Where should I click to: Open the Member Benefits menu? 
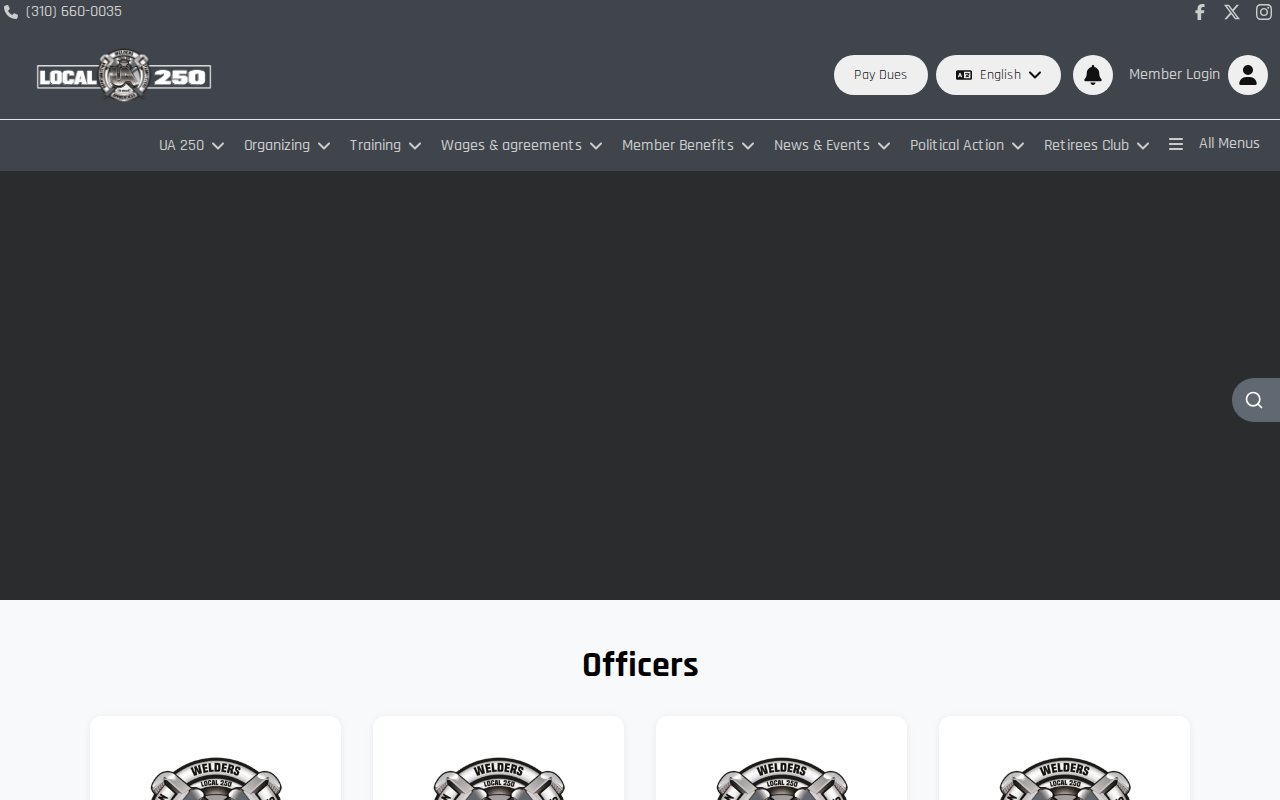click(687, 145)
